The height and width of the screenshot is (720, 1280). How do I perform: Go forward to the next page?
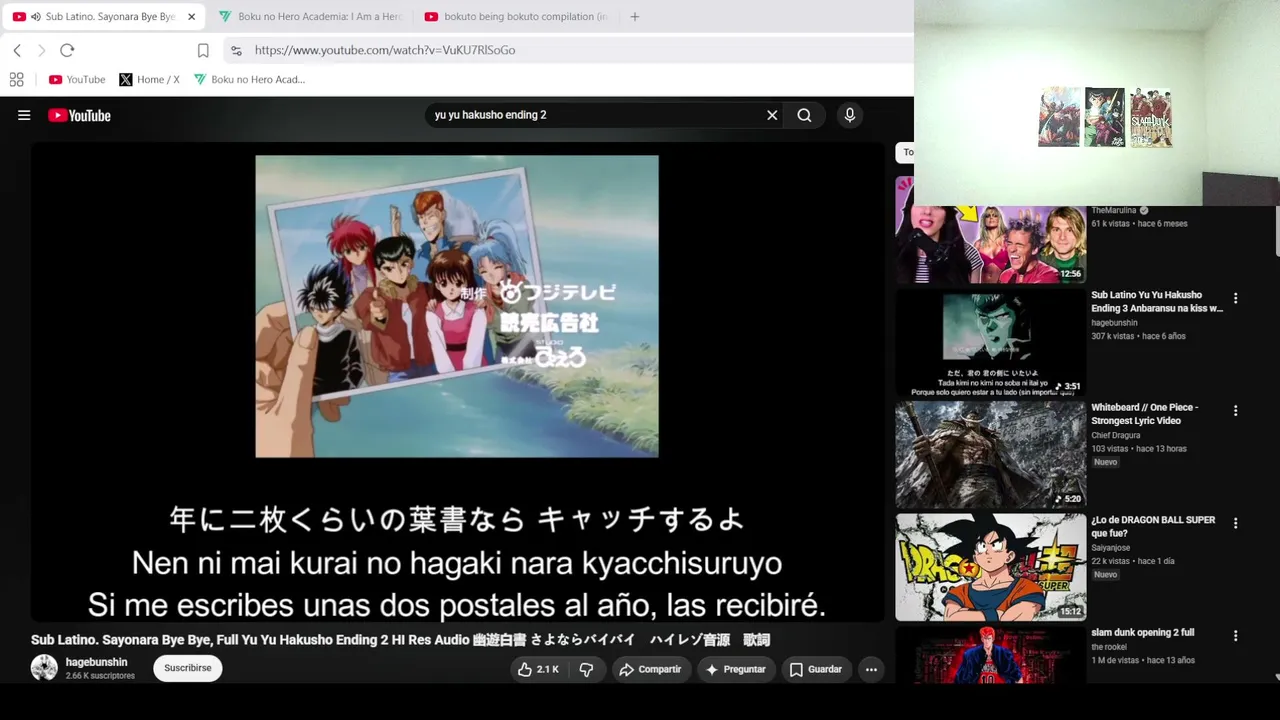pos(41,50)
